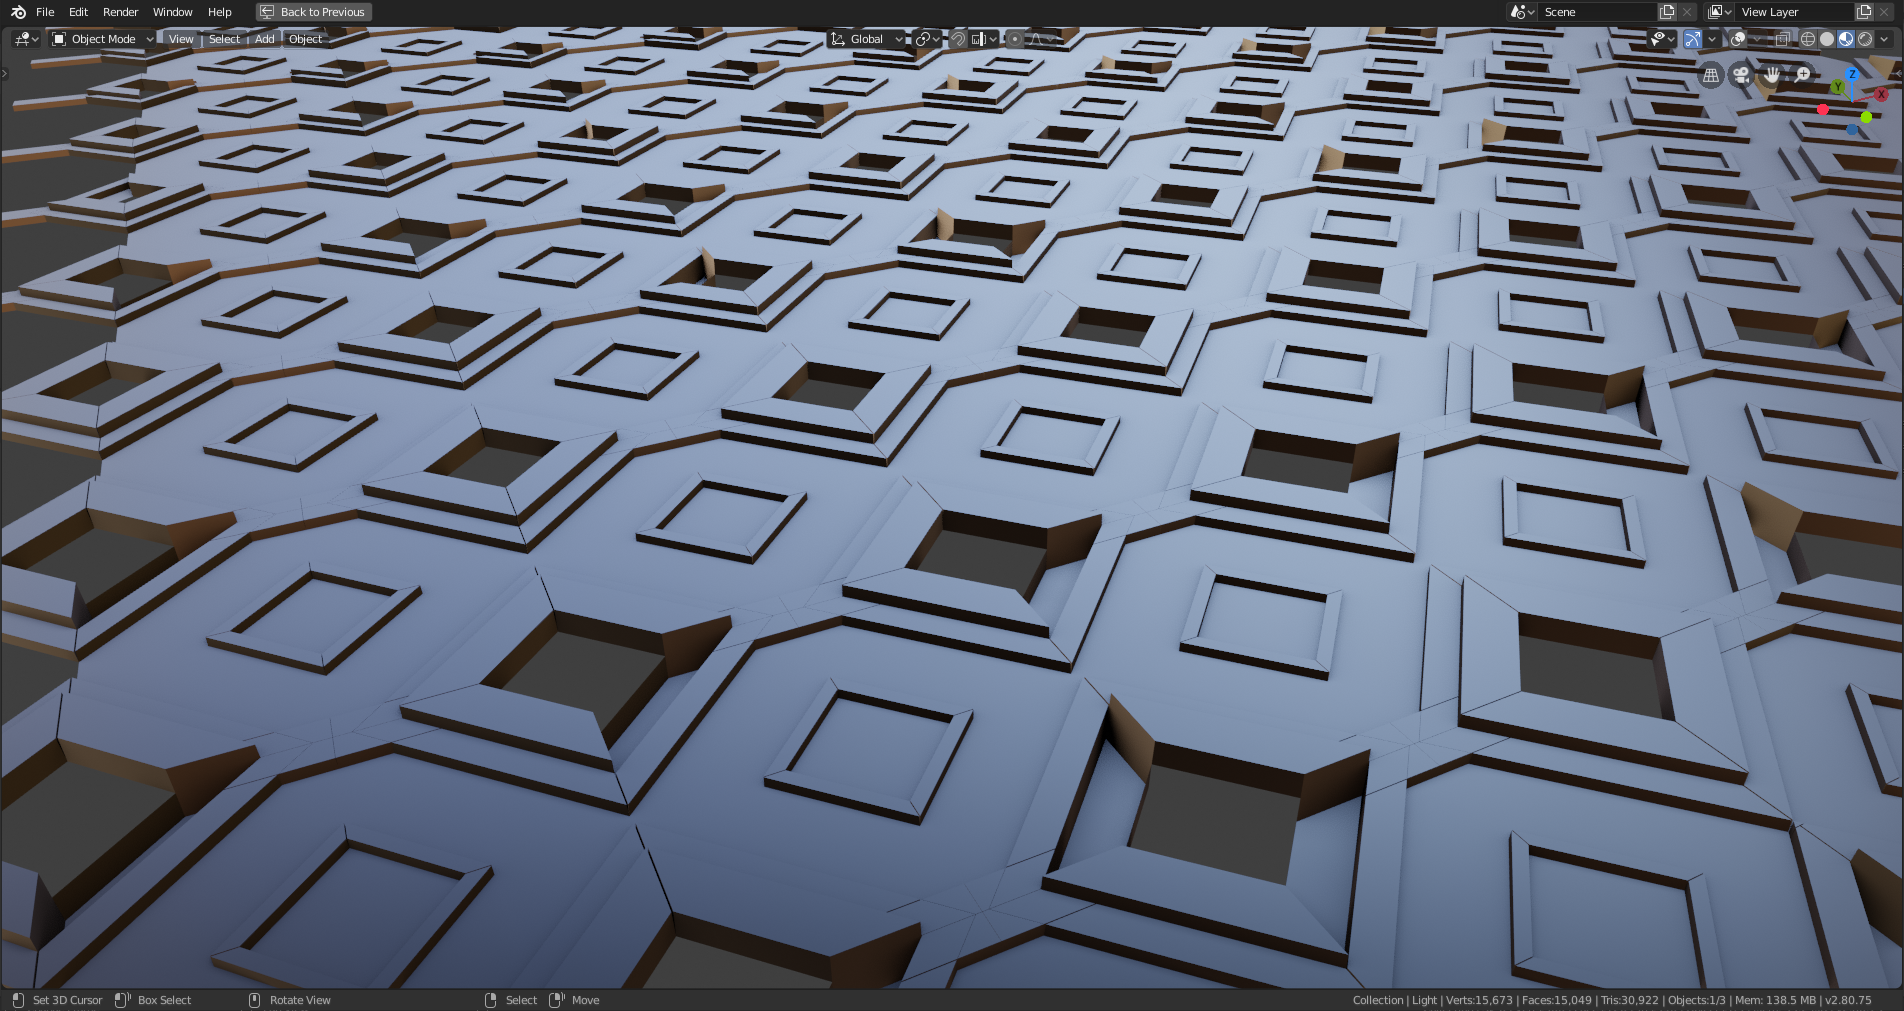Switch to Wireframe shading
The width and height of the screenshot is (1904, 1011).
point(1808,39)
